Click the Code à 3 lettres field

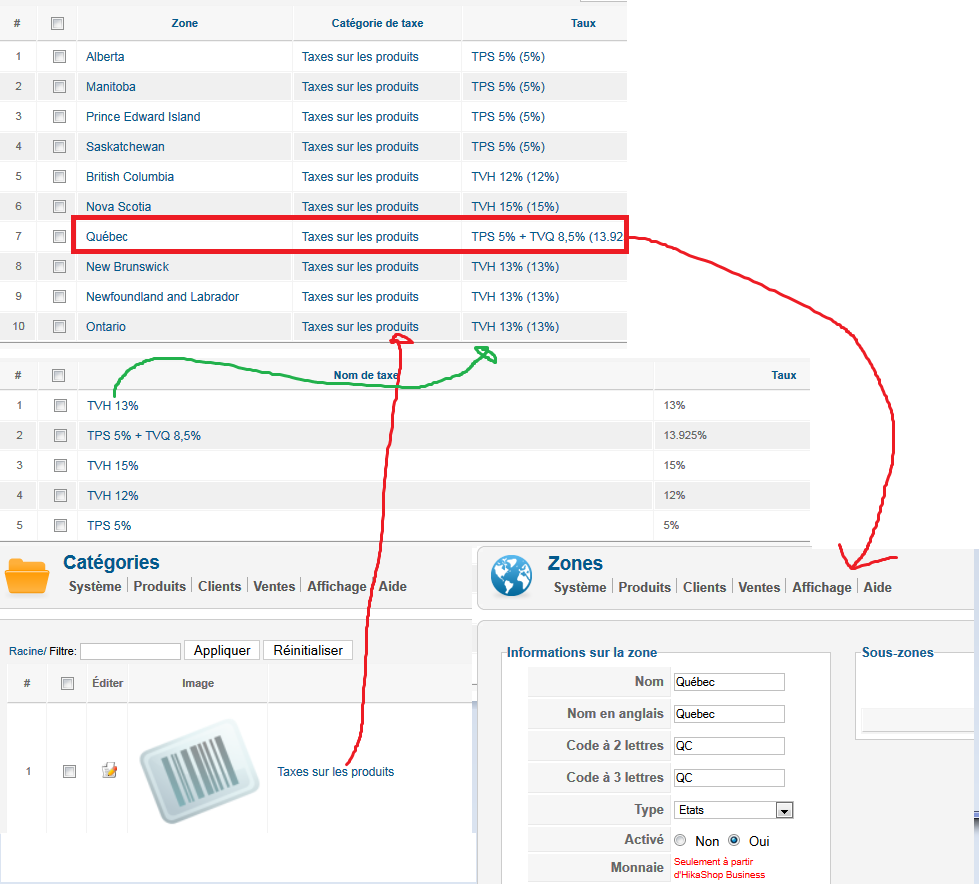pyautogui.click(x=729, y=777)
